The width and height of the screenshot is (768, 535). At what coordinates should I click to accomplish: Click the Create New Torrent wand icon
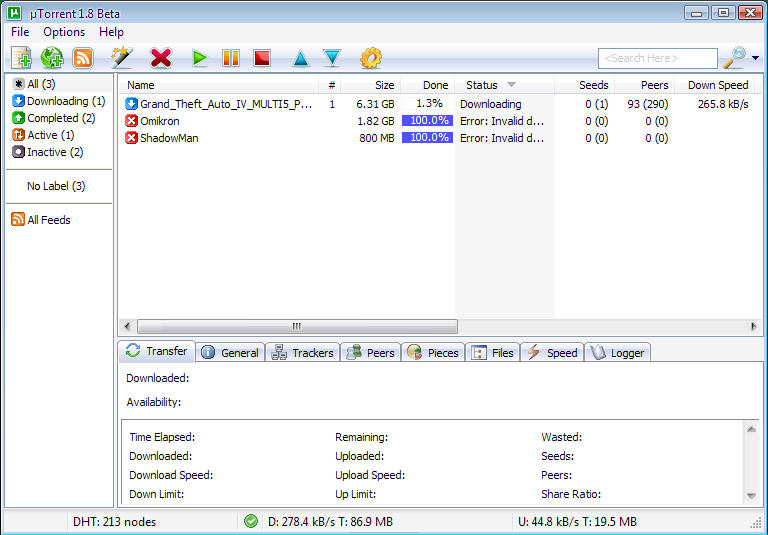(121, 58)
